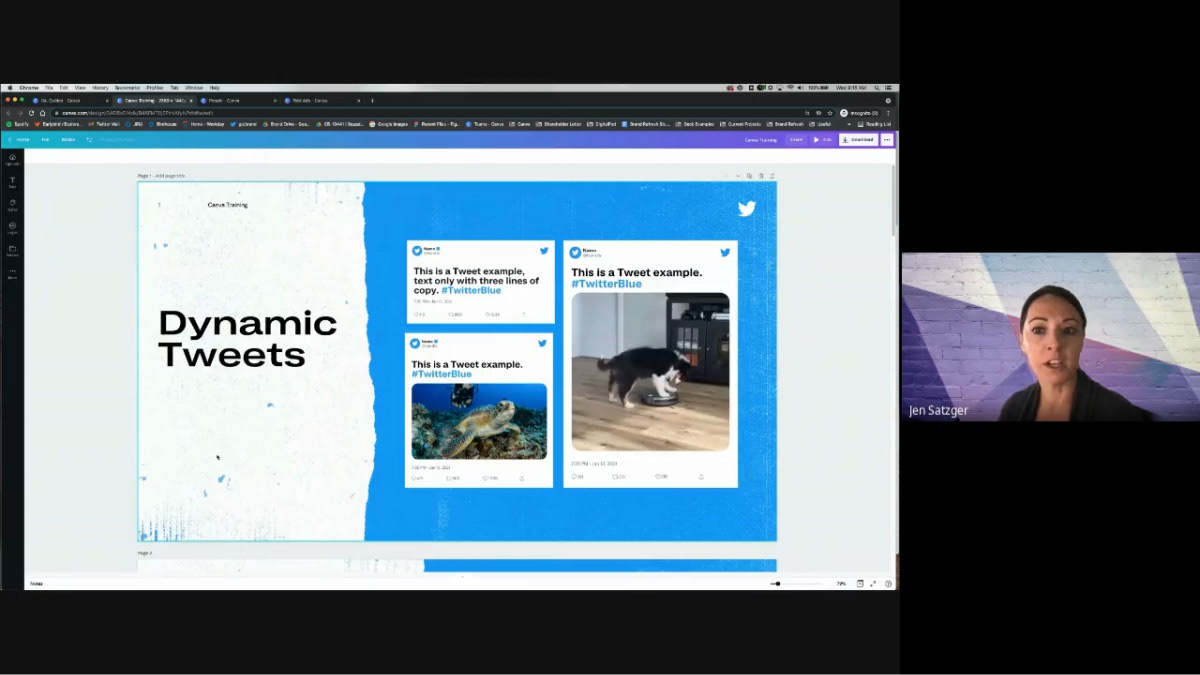
Task: Click Notes in the bottom bar
Action: pyautogui.click(x=36, y=583)
